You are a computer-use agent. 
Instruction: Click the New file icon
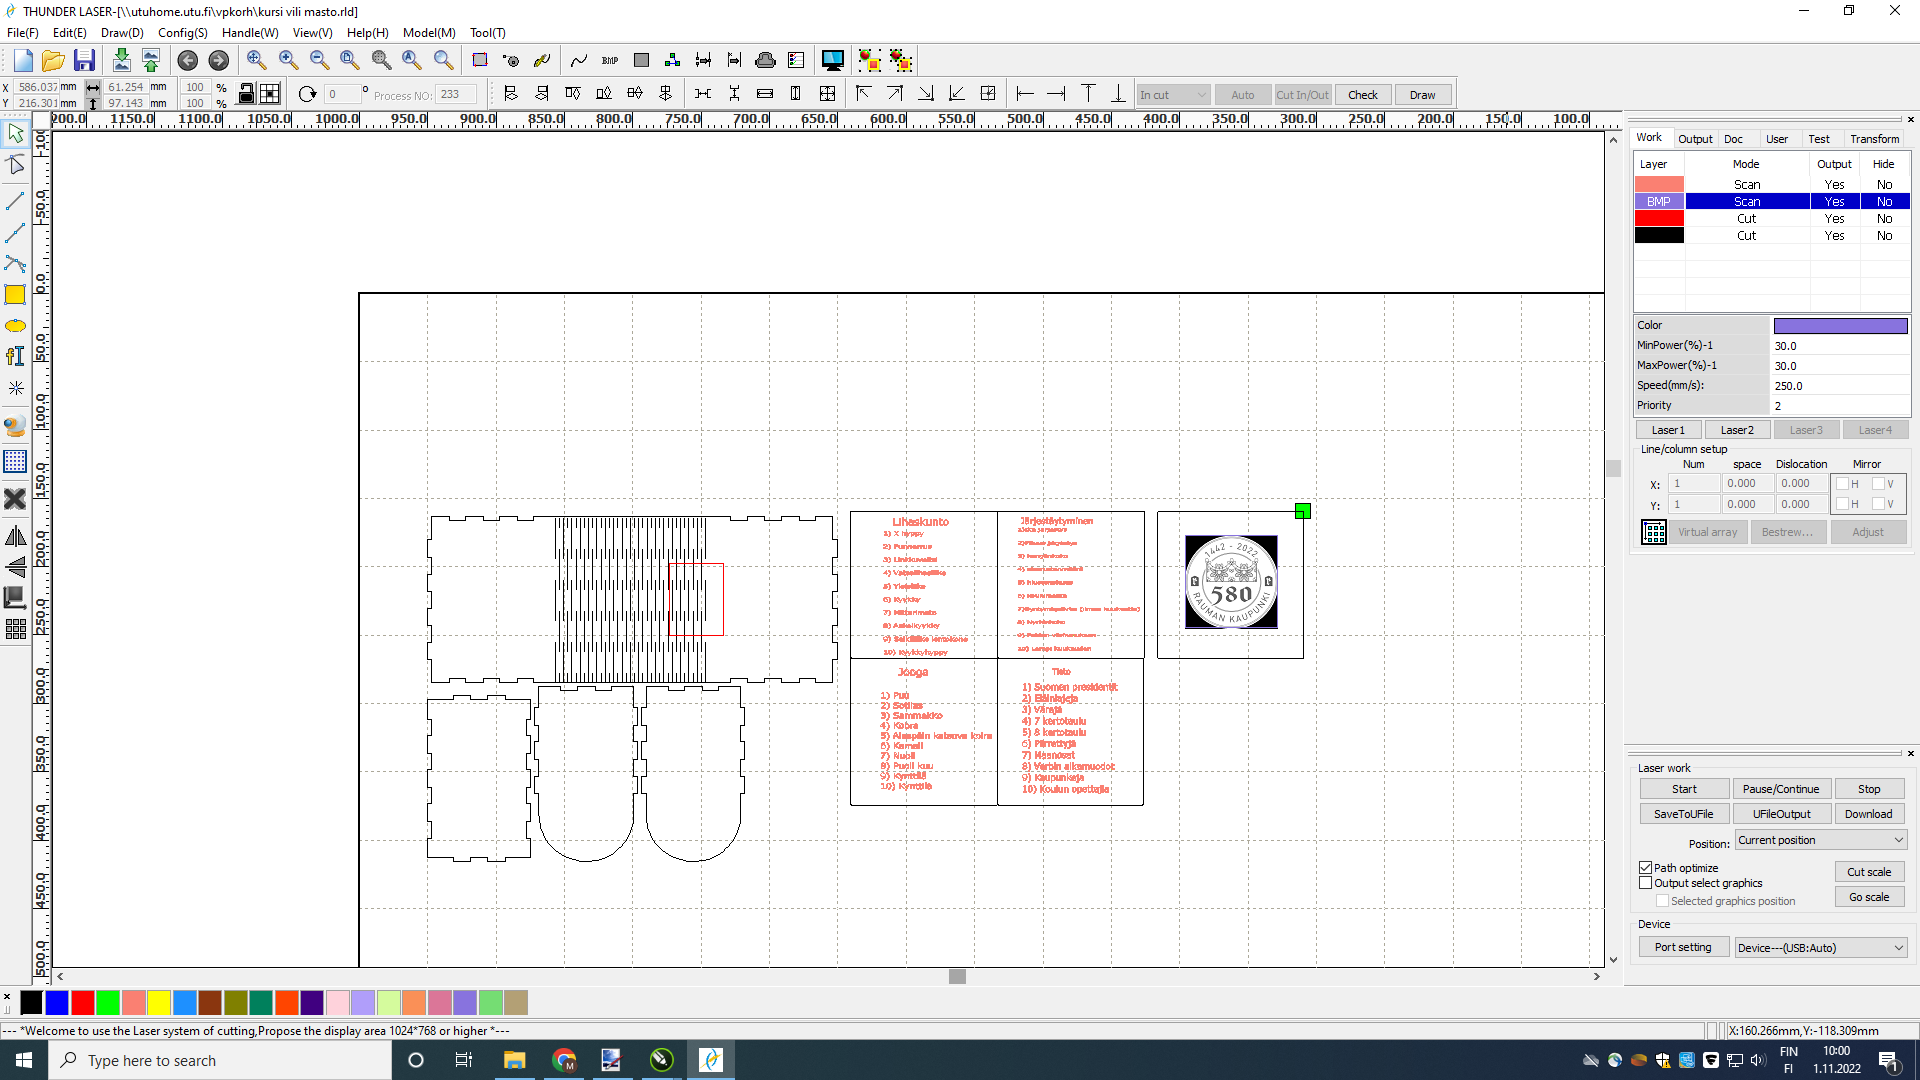pos(23,61)
